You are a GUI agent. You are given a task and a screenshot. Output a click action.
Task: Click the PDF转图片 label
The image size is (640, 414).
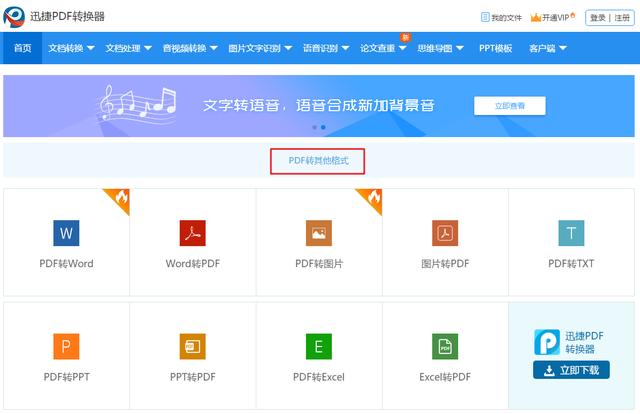[319, 264]
